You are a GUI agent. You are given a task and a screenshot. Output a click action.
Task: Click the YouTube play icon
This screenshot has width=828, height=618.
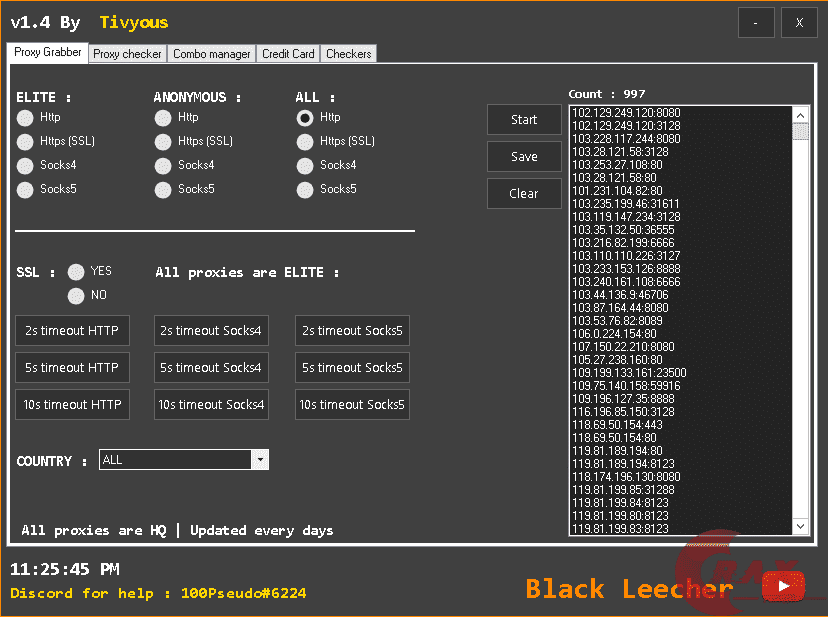783,586
